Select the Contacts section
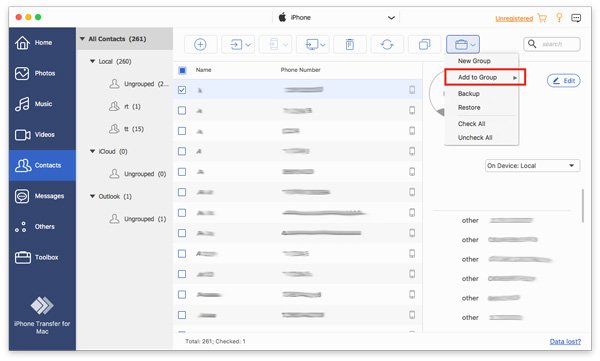This screenshot has height=361, width=600. (42, 165)
